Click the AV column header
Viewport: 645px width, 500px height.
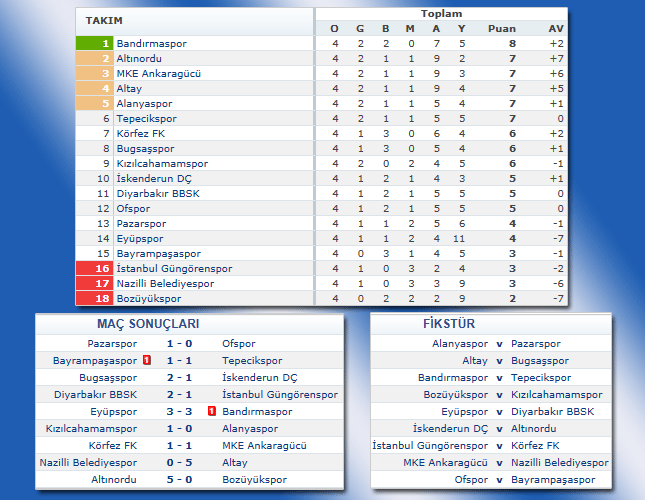coord(556,28)
